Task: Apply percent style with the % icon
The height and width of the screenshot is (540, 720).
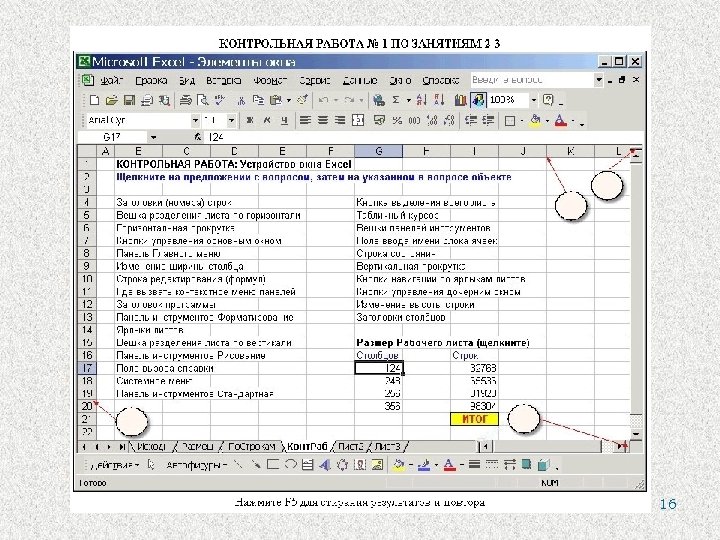Action: [397, 120]
